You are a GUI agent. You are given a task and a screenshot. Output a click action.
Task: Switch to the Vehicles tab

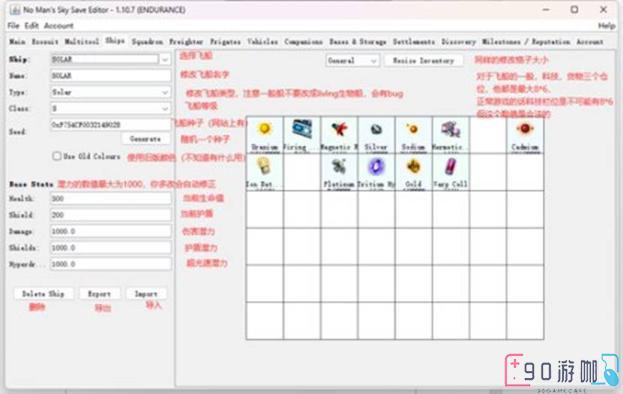click(x=262, y=42)
